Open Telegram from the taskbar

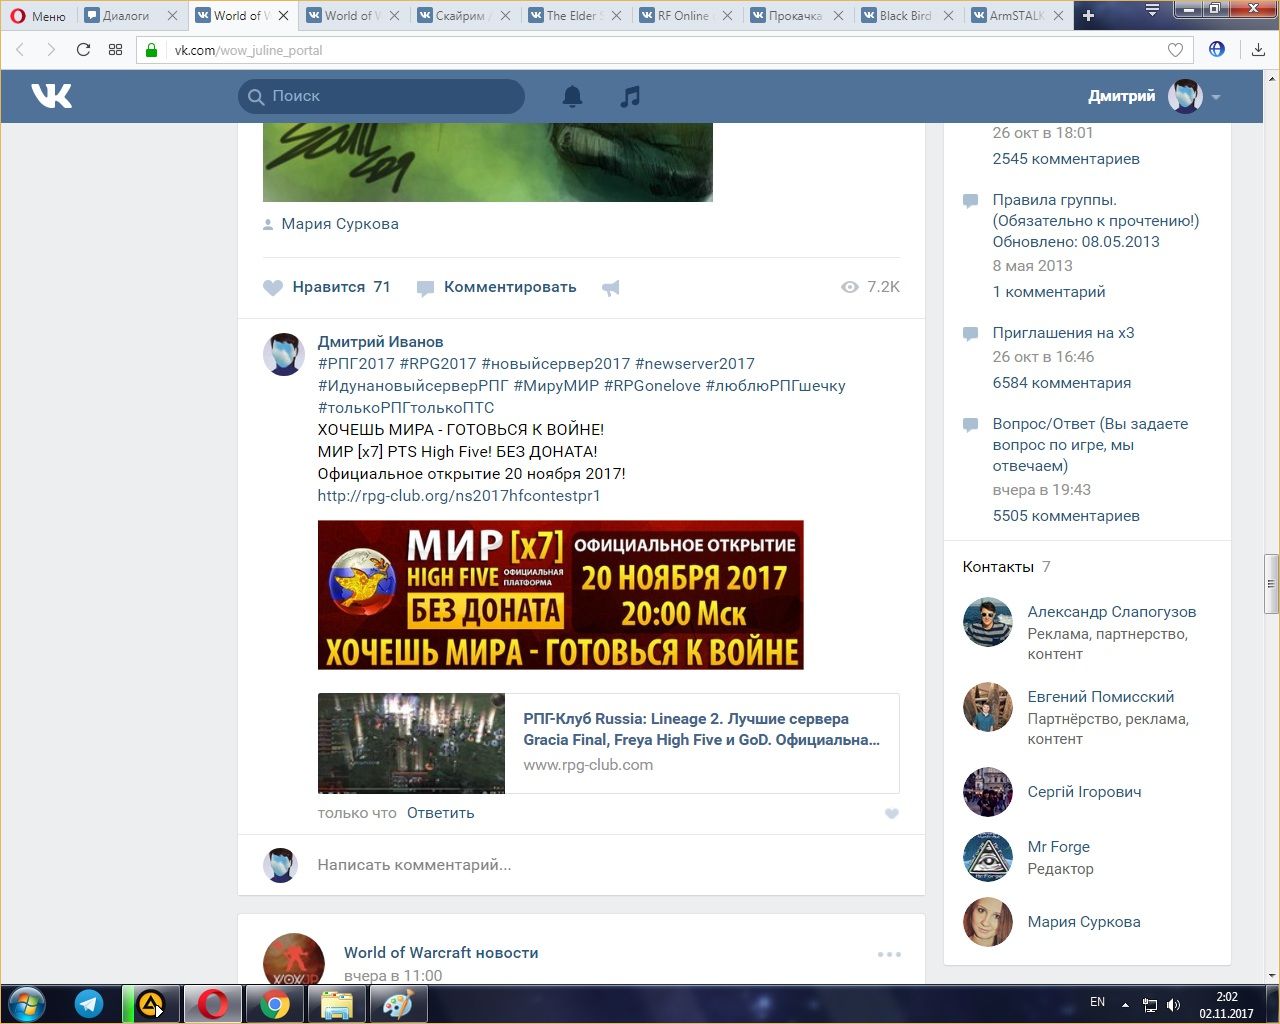tap(89, 1004)
